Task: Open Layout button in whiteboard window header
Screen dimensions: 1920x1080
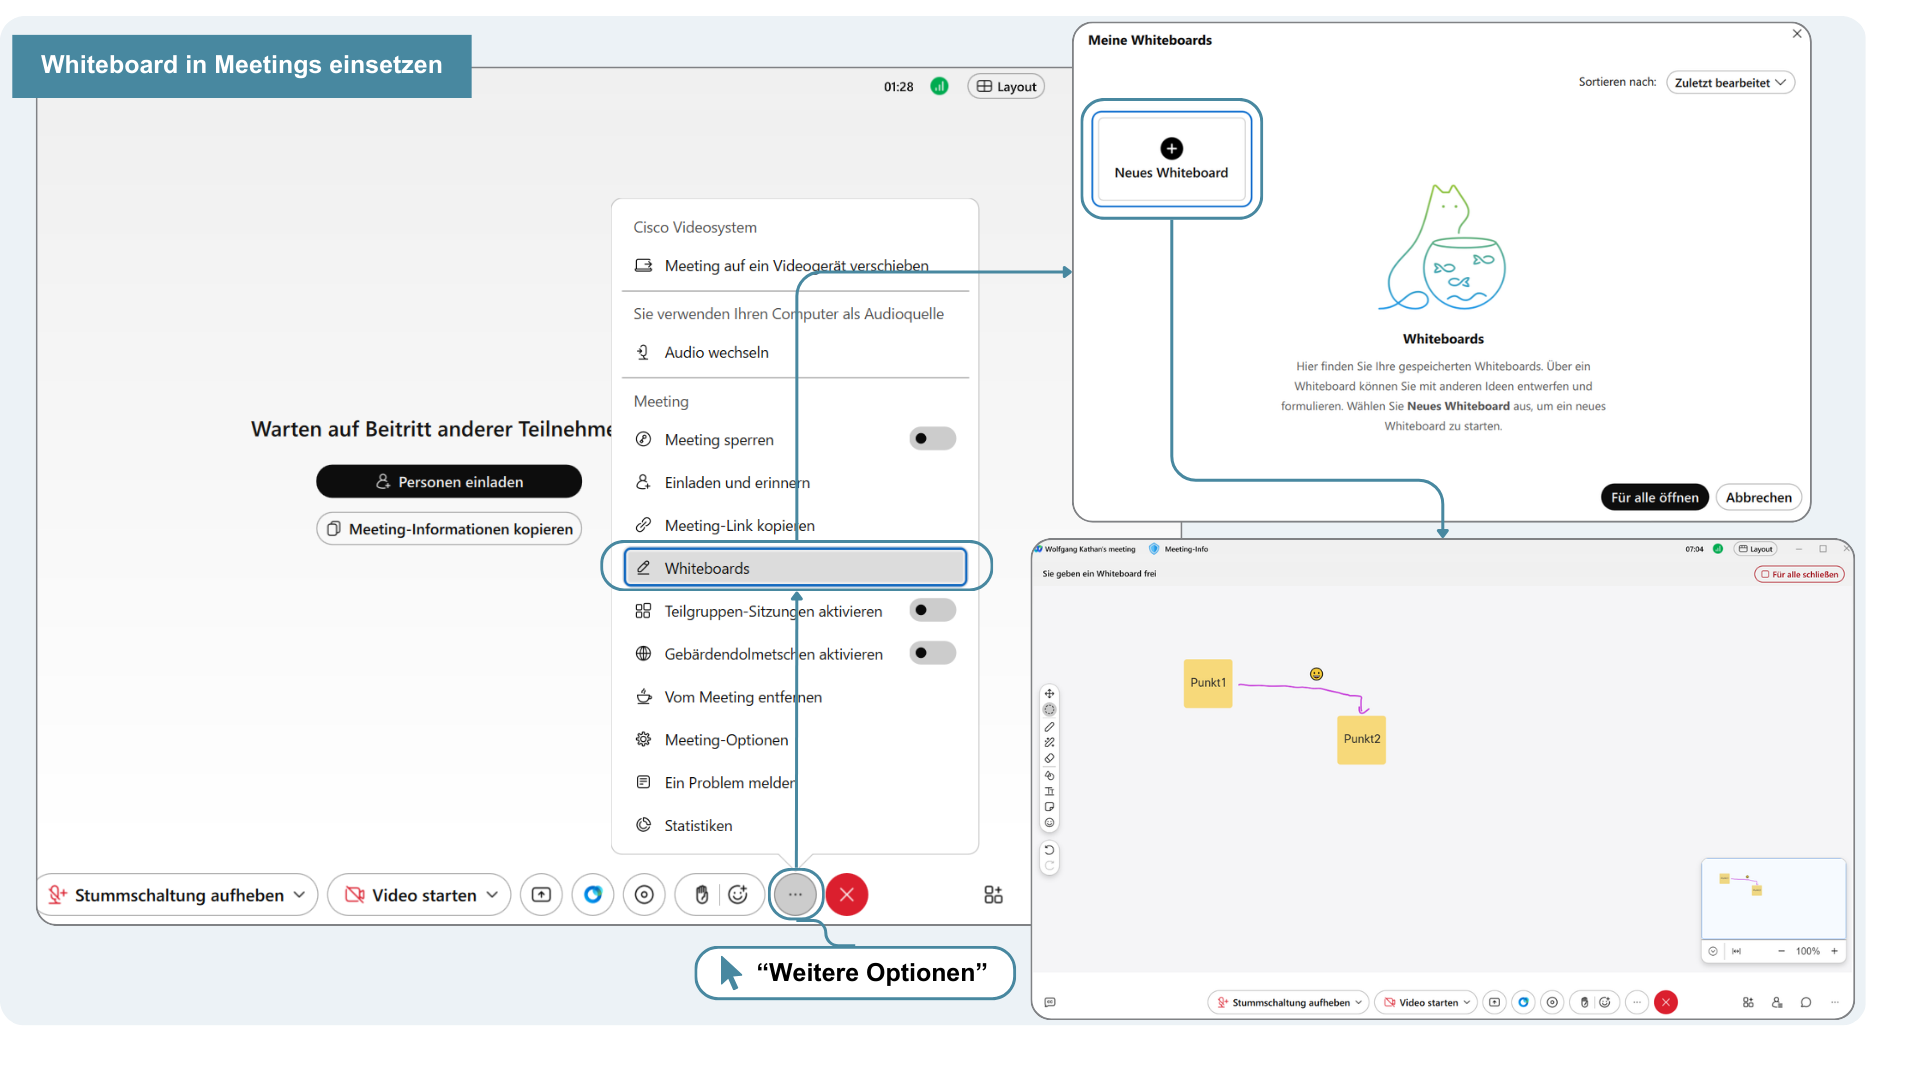Action: [x=1755, y=549]
